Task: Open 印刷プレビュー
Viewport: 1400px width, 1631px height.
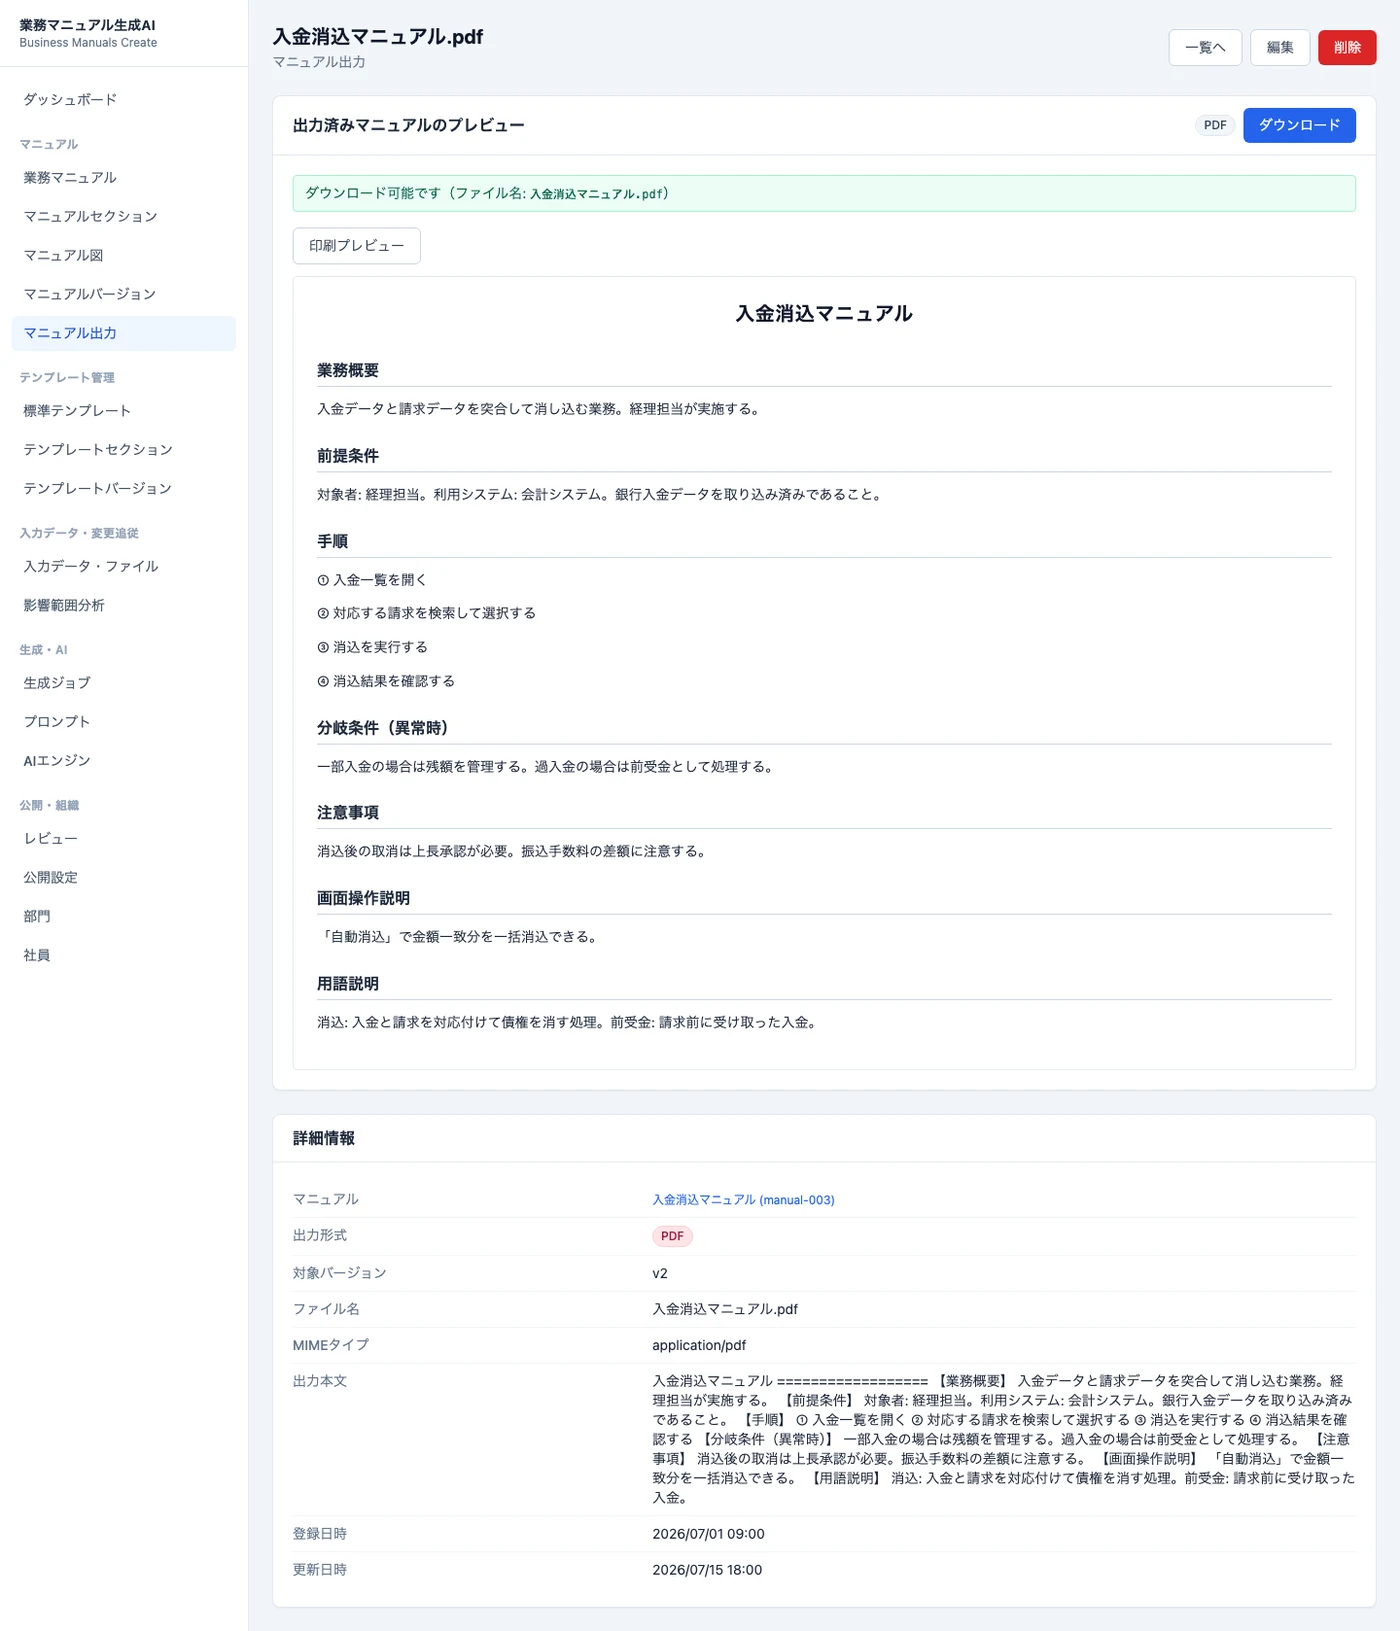Action: pos(356,246)
